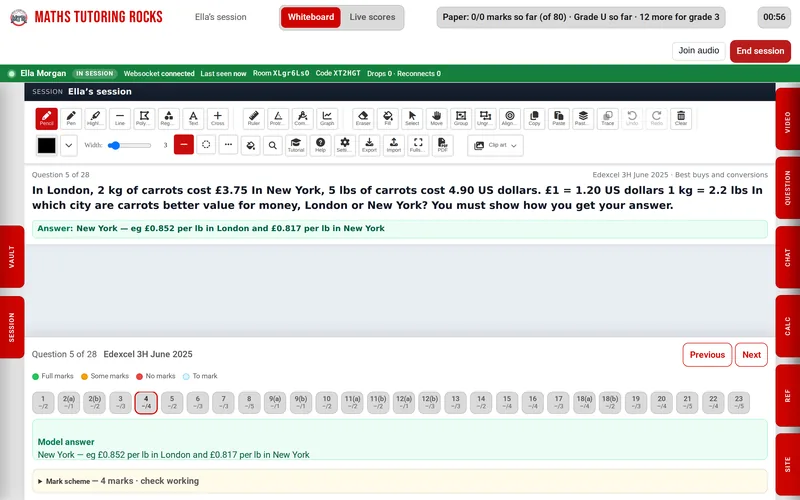Click the Maths Tutoring Rocks logo
The image size is (800, 500).
point(86,17)
